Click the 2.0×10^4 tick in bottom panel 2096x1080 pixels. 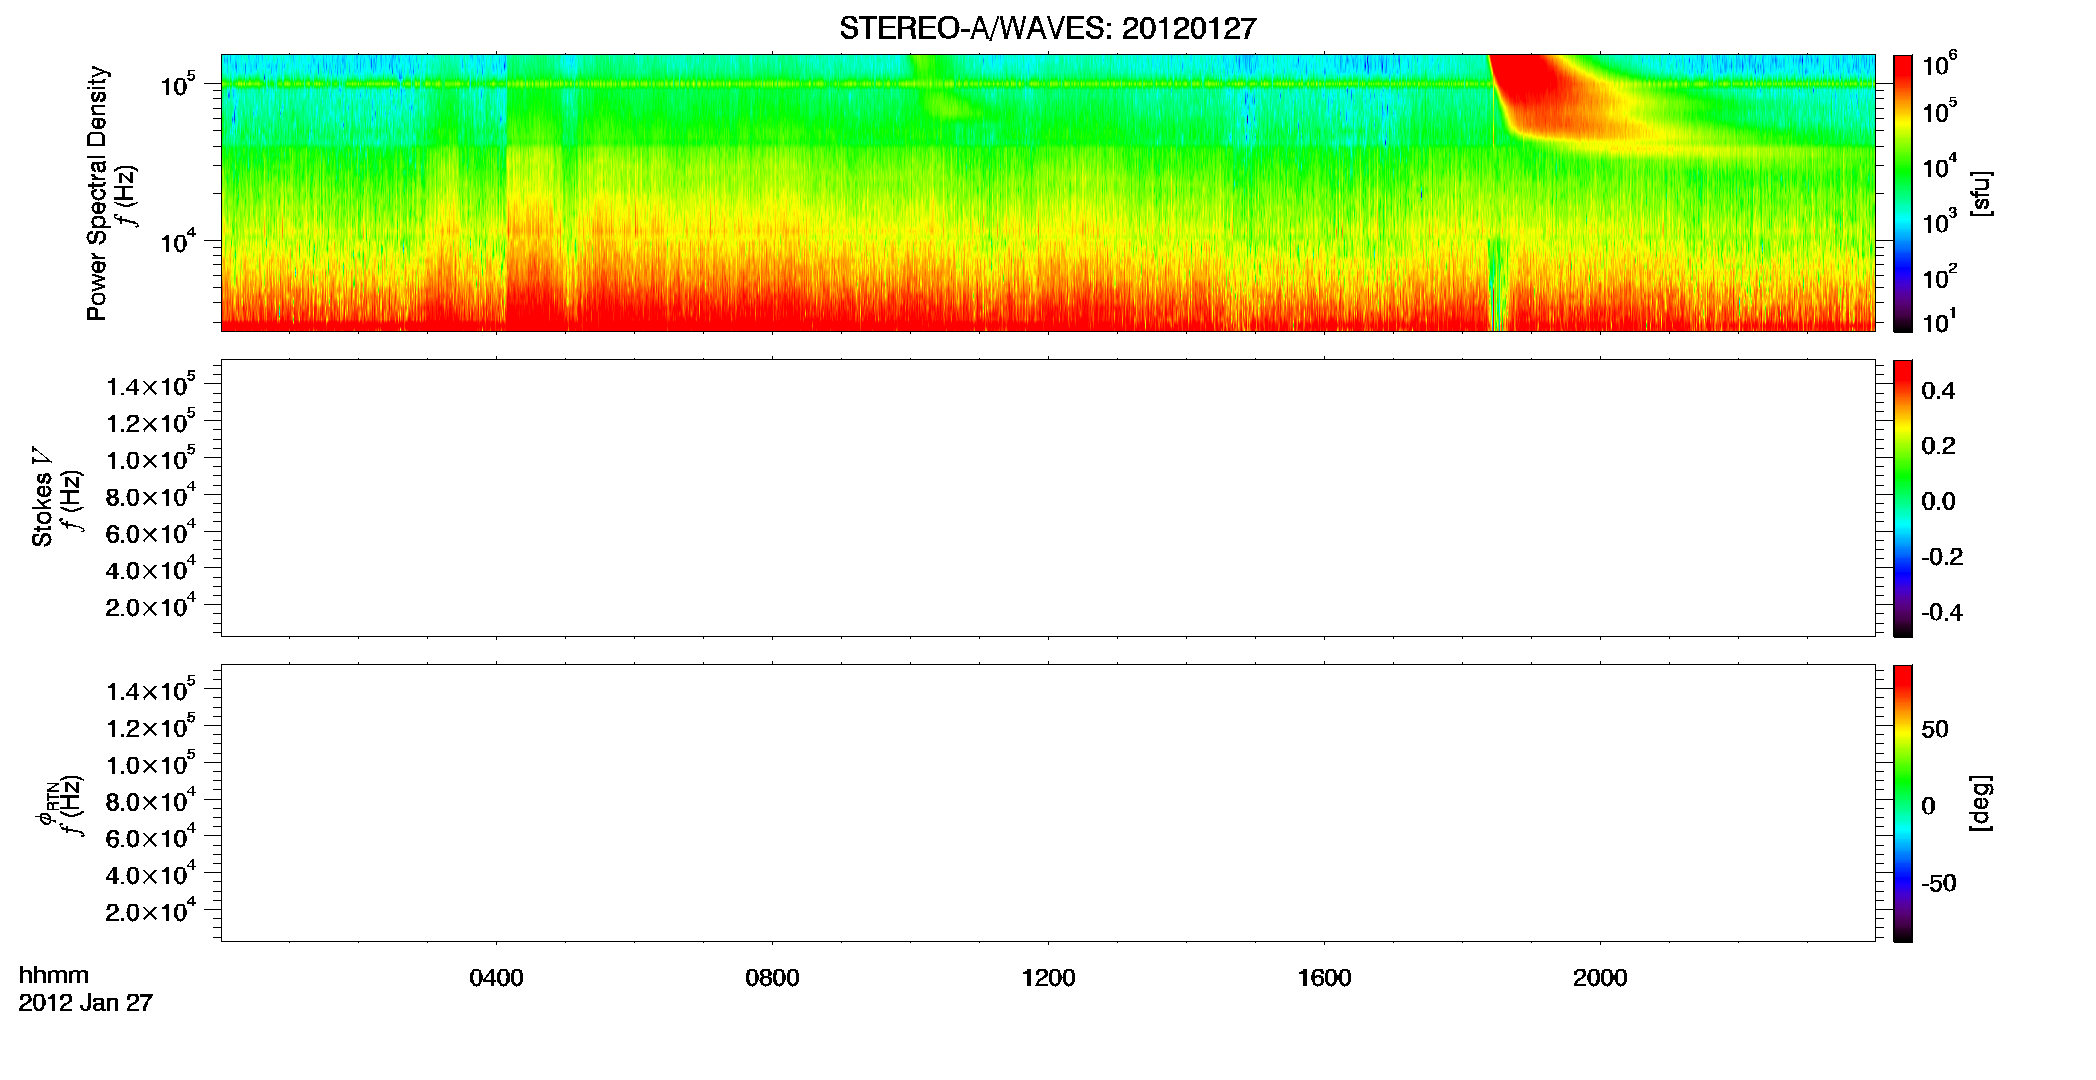tap(151, 911)
